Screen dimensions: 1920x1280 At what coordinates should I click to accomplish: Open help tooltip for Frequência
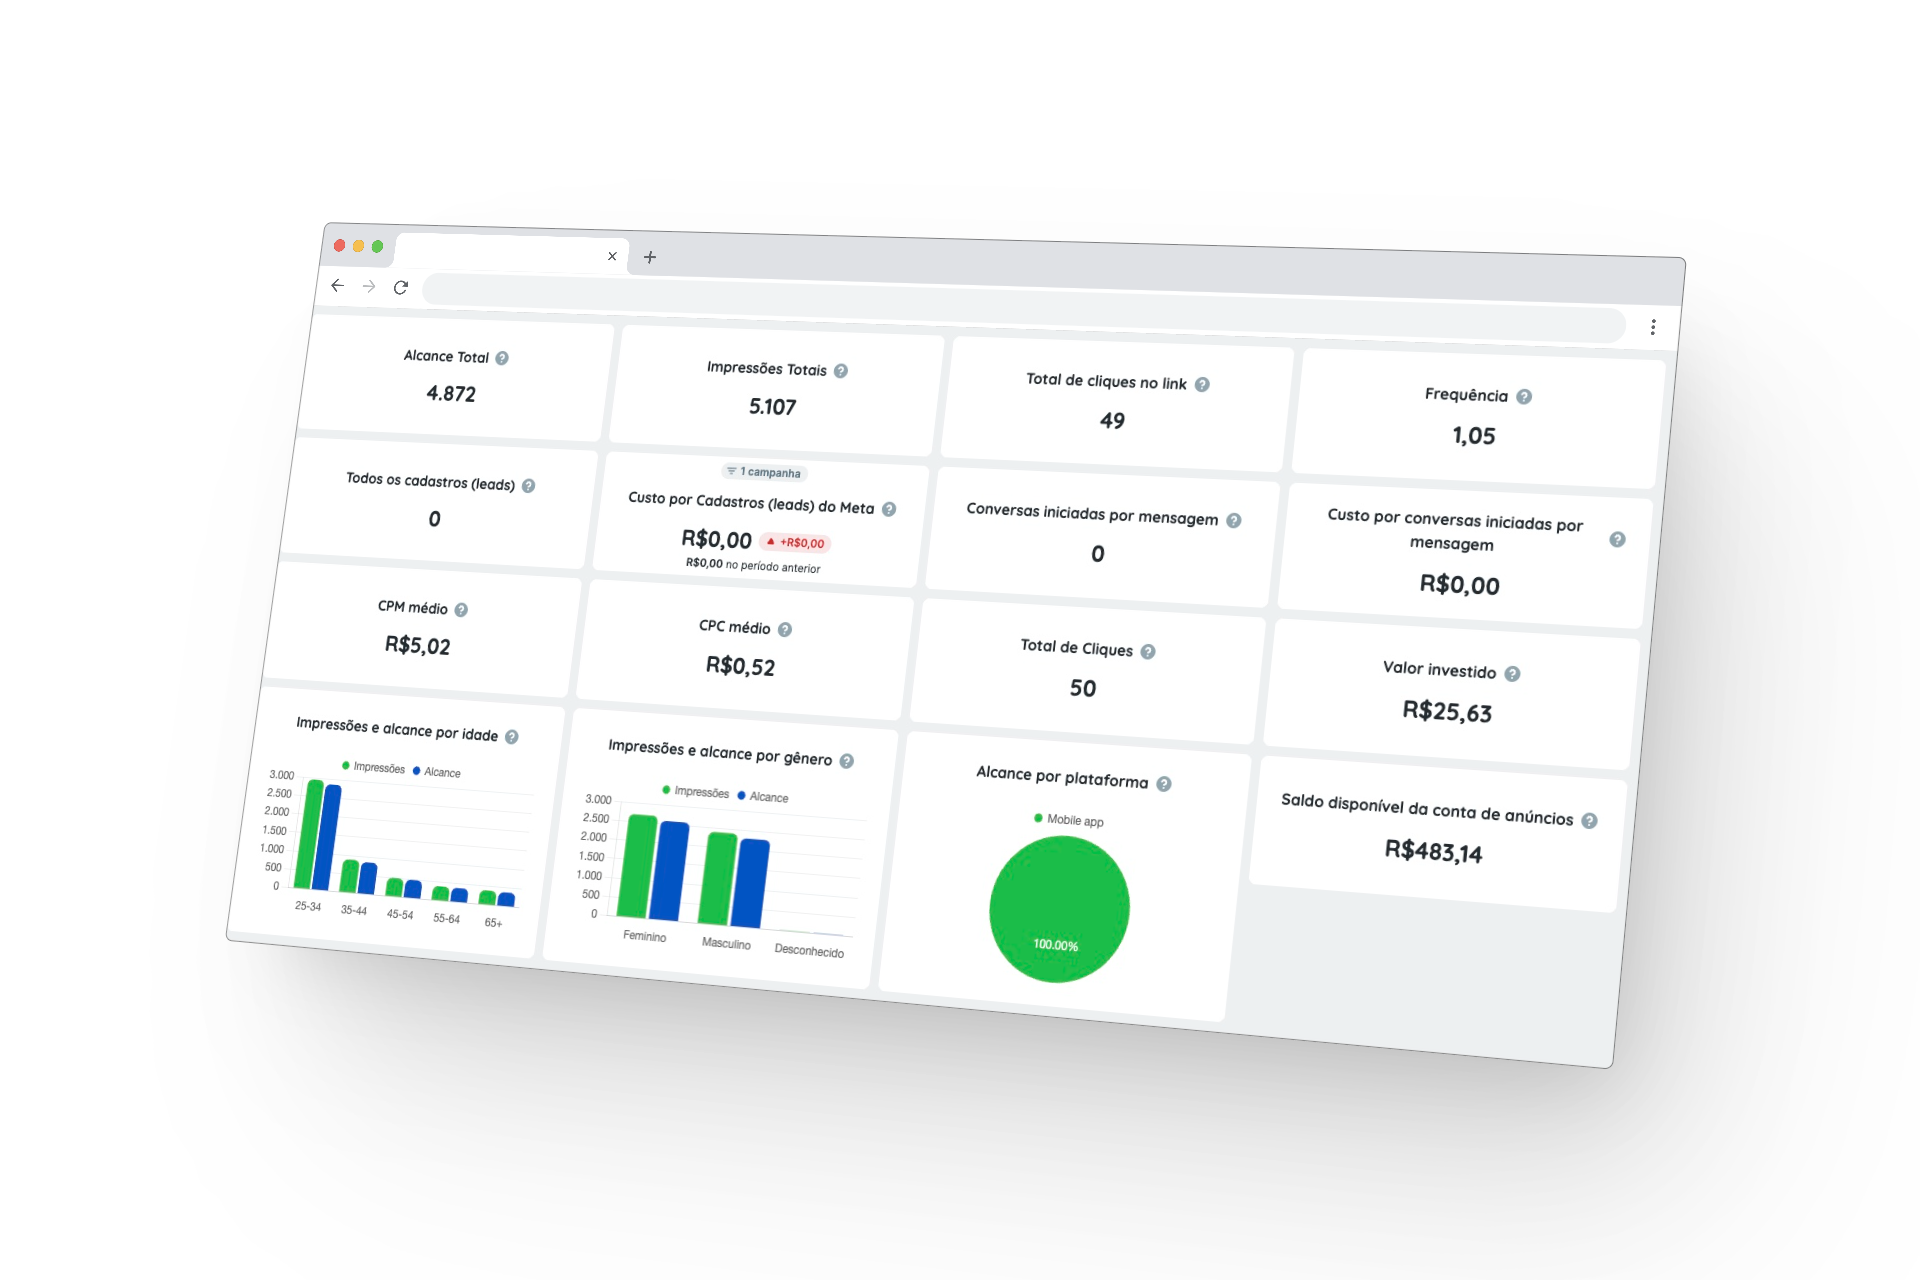(1524, 397)
